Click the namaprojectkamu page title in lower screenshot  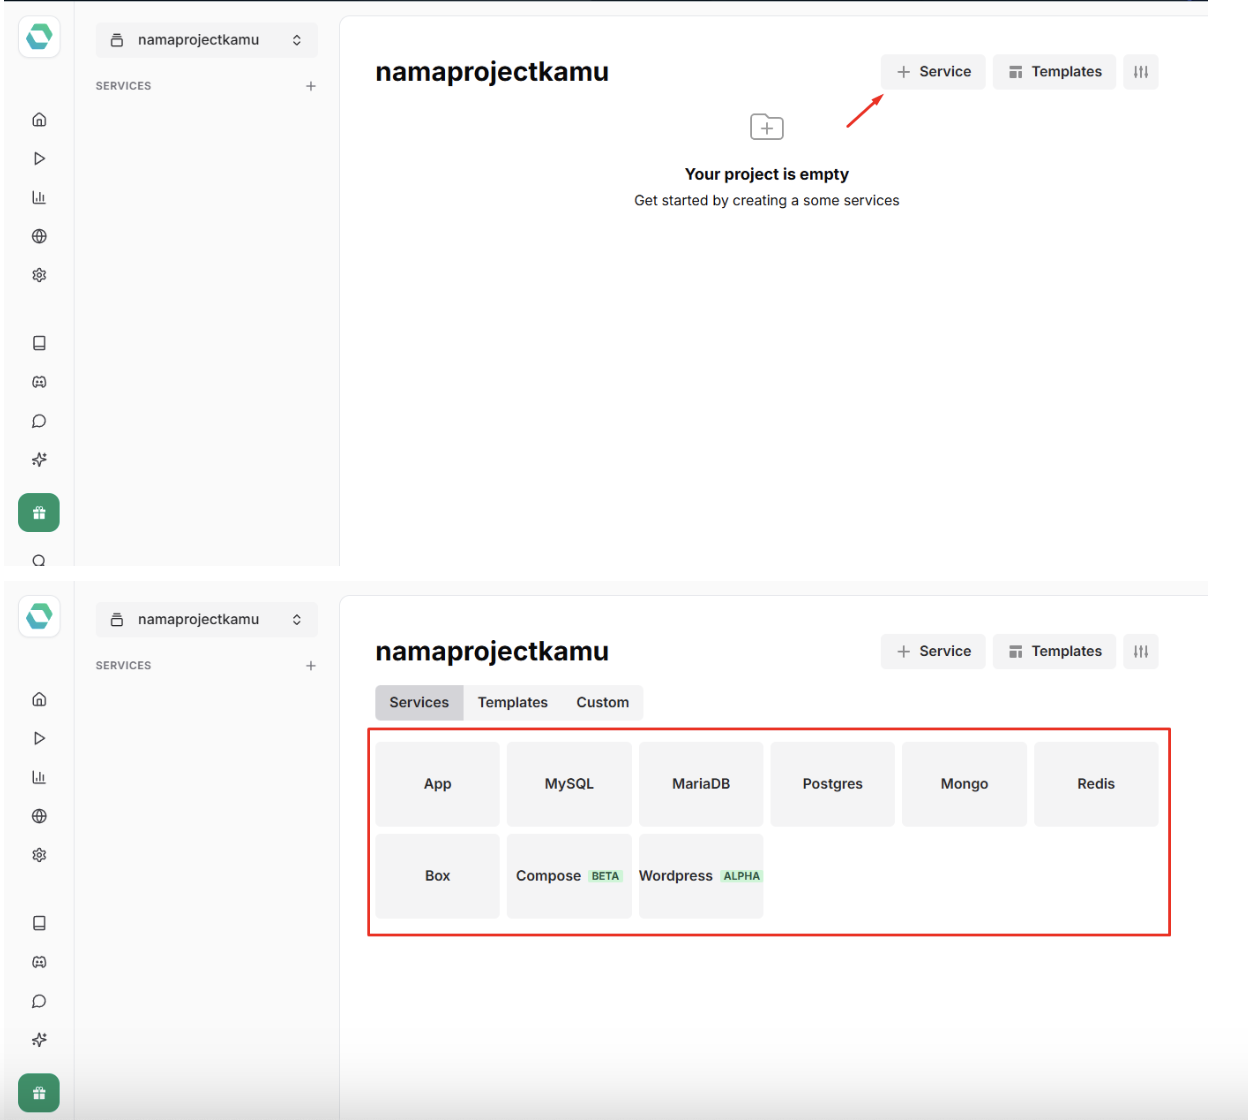point(492,652)
